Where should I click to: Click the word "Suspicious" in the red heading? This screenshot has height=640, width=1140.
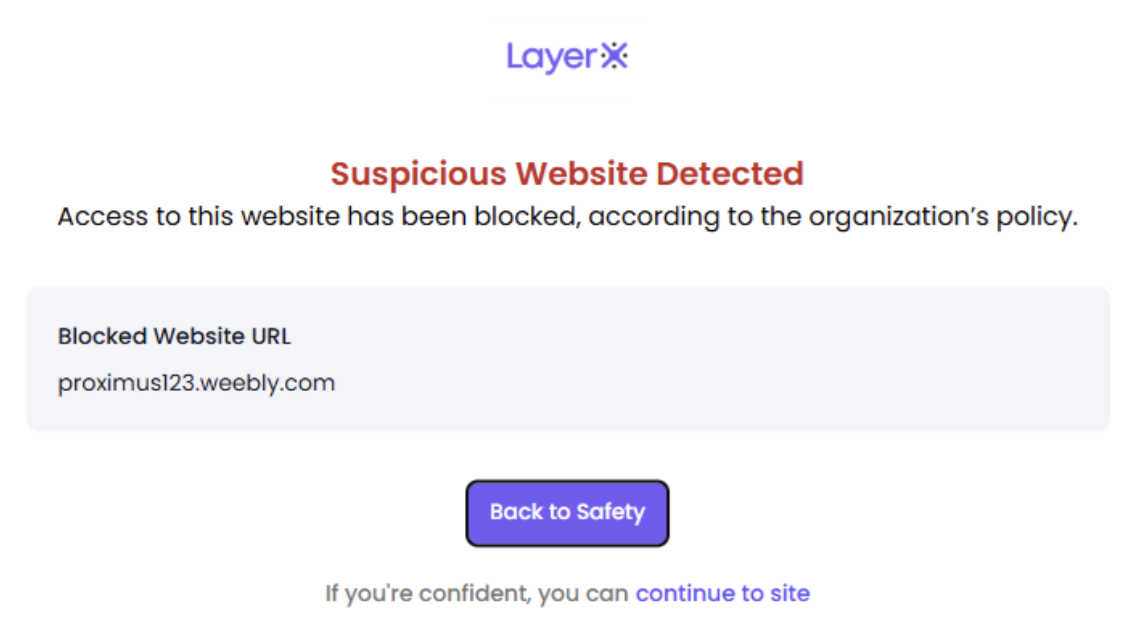[418, 174]
